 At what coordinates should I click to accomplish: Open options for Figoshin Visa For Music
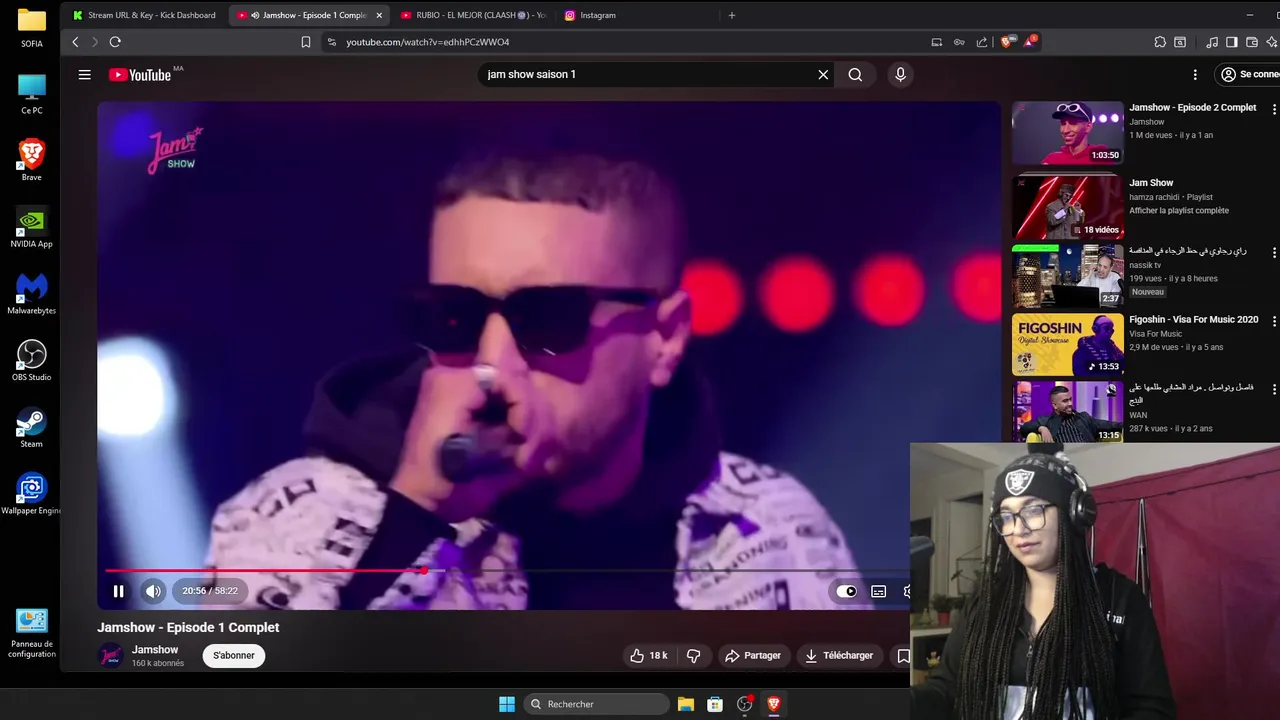click(x=1274, y=321)
